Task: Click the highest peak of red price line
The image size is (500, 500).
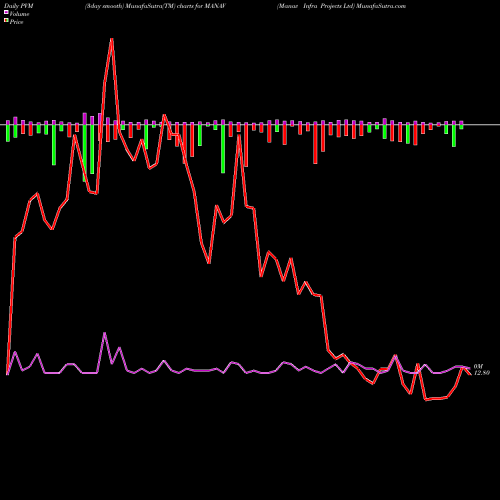Action: [112, 39]
